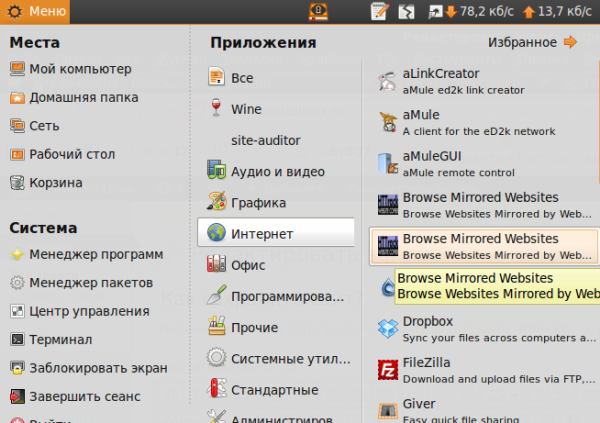Click upload speed 13,7 кб/с indicator

pyautogui.click(x=558, y=11)
